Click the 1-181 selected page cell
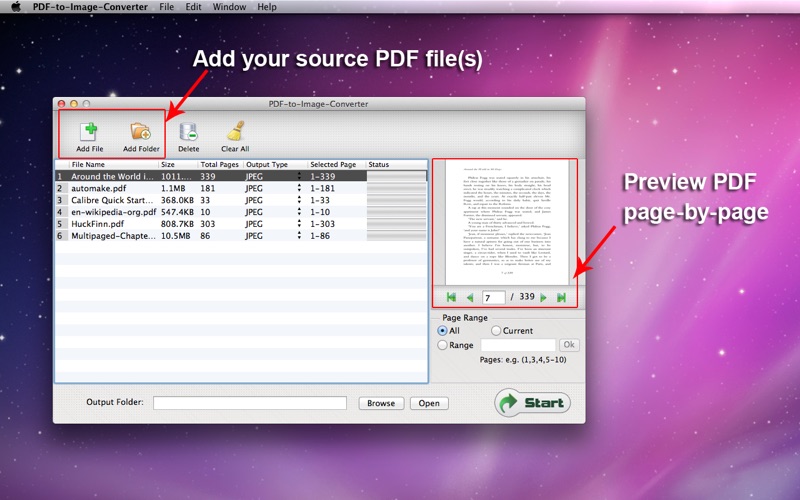 coord(322,188)
